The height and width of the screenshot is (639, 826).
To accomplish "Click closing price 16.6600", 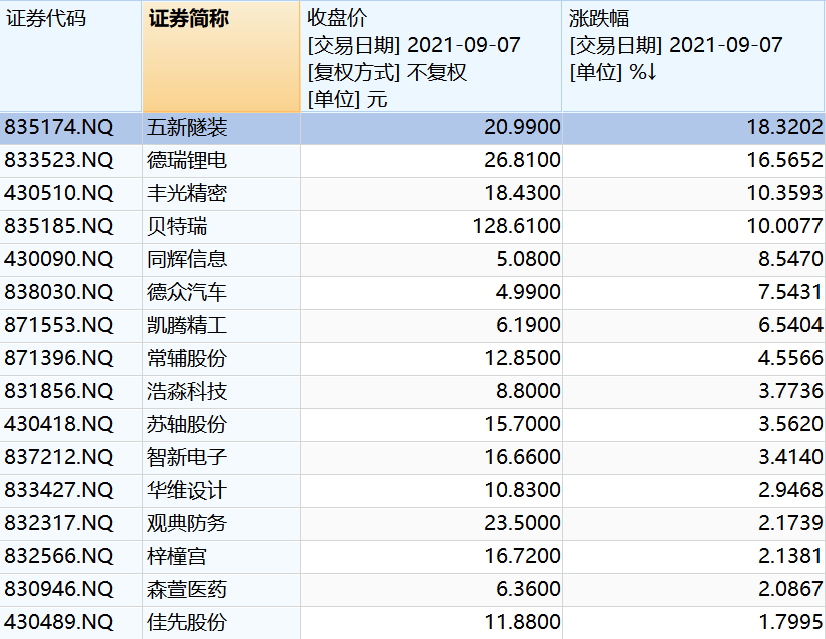I will pyautogui.click(x=522, y=457).
